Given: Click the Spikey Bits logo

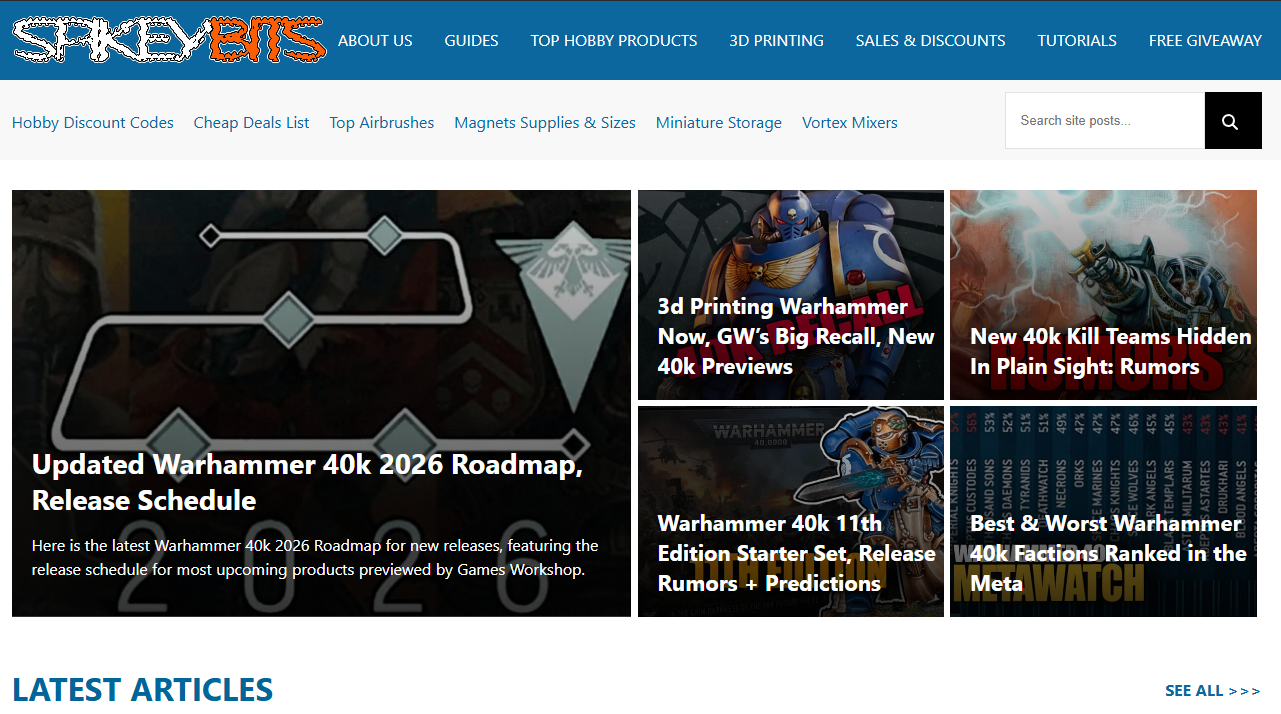Looking at the screenshot, I should (x=169, y=40).
